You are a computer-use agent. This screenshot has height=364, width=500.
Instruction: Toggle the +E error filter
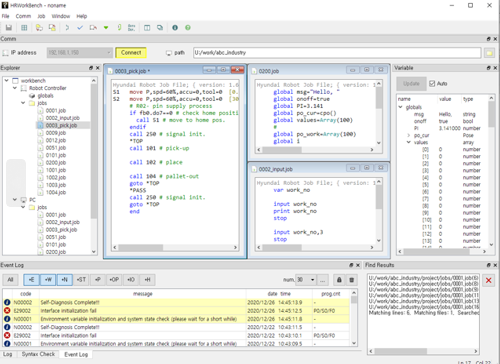coord(31,280)
